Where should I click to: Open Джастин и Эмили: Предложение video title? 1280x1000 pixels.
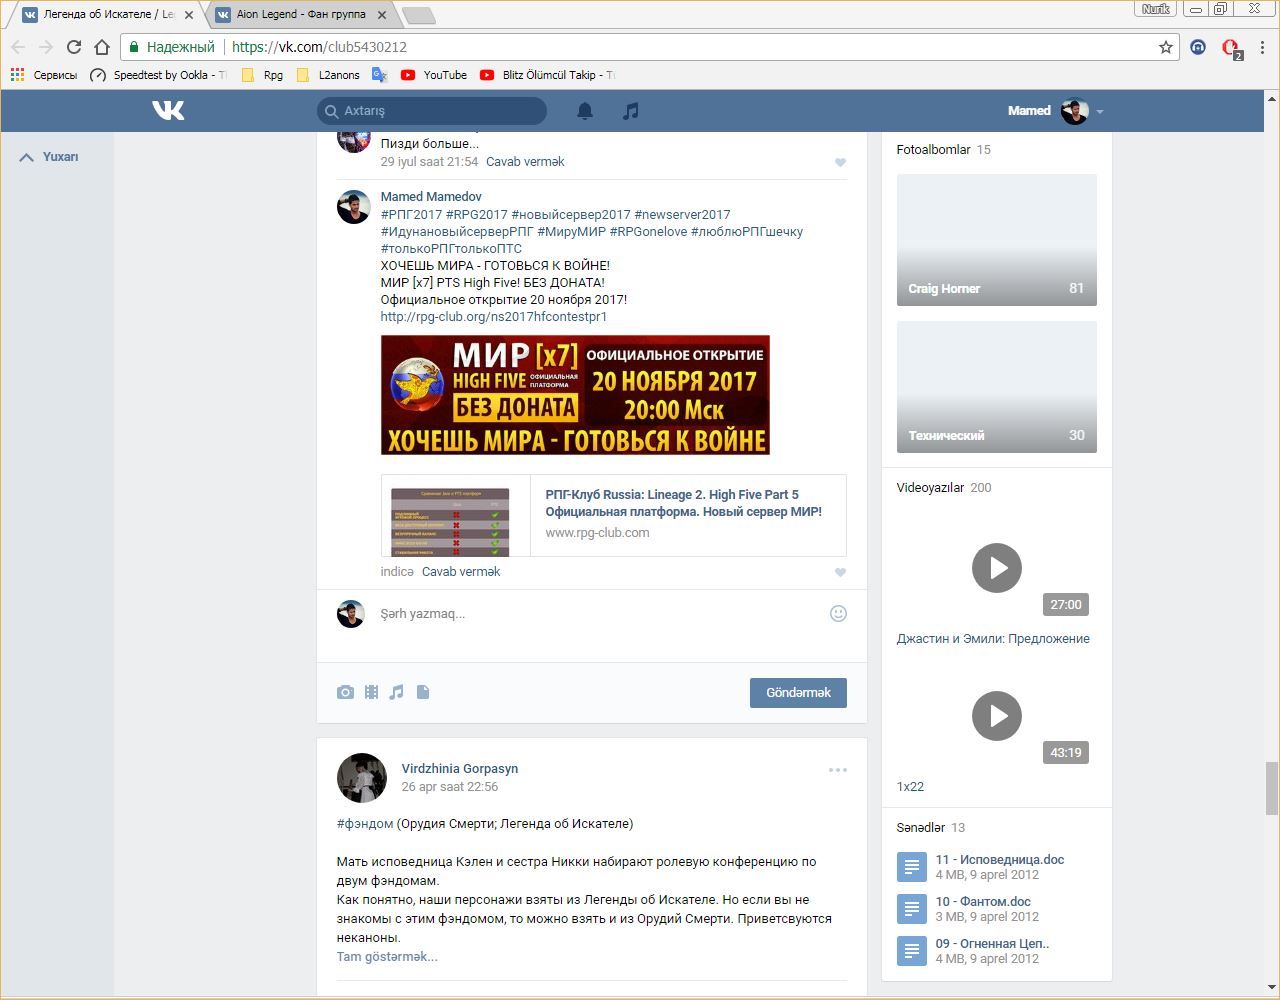[x=993, y=639]
